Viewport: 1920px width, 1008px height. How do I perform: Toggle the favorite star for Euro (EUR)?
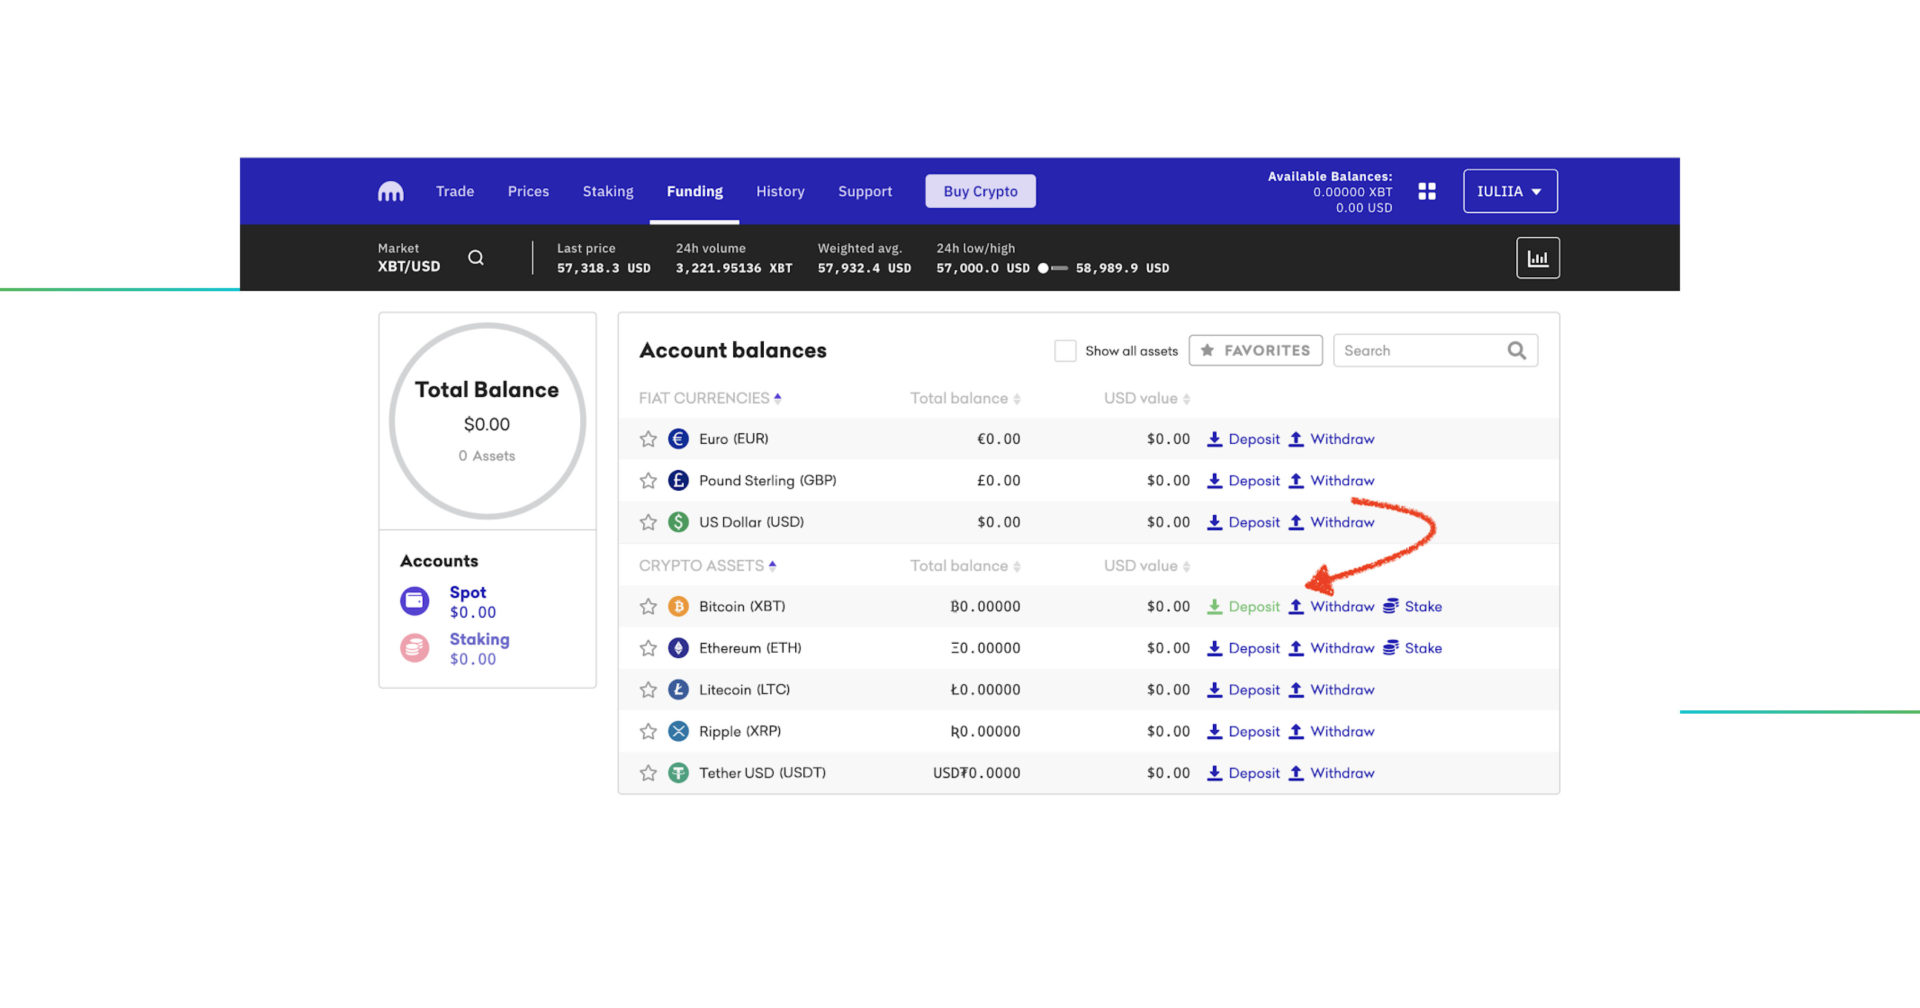pyautogui.click(x=647, y=438)
